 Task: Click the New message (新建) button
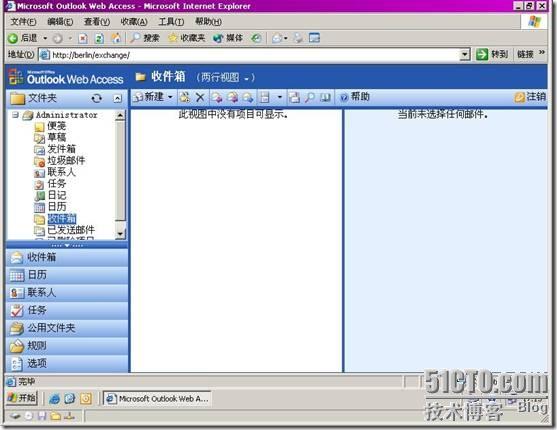click(x=149, y=97)
